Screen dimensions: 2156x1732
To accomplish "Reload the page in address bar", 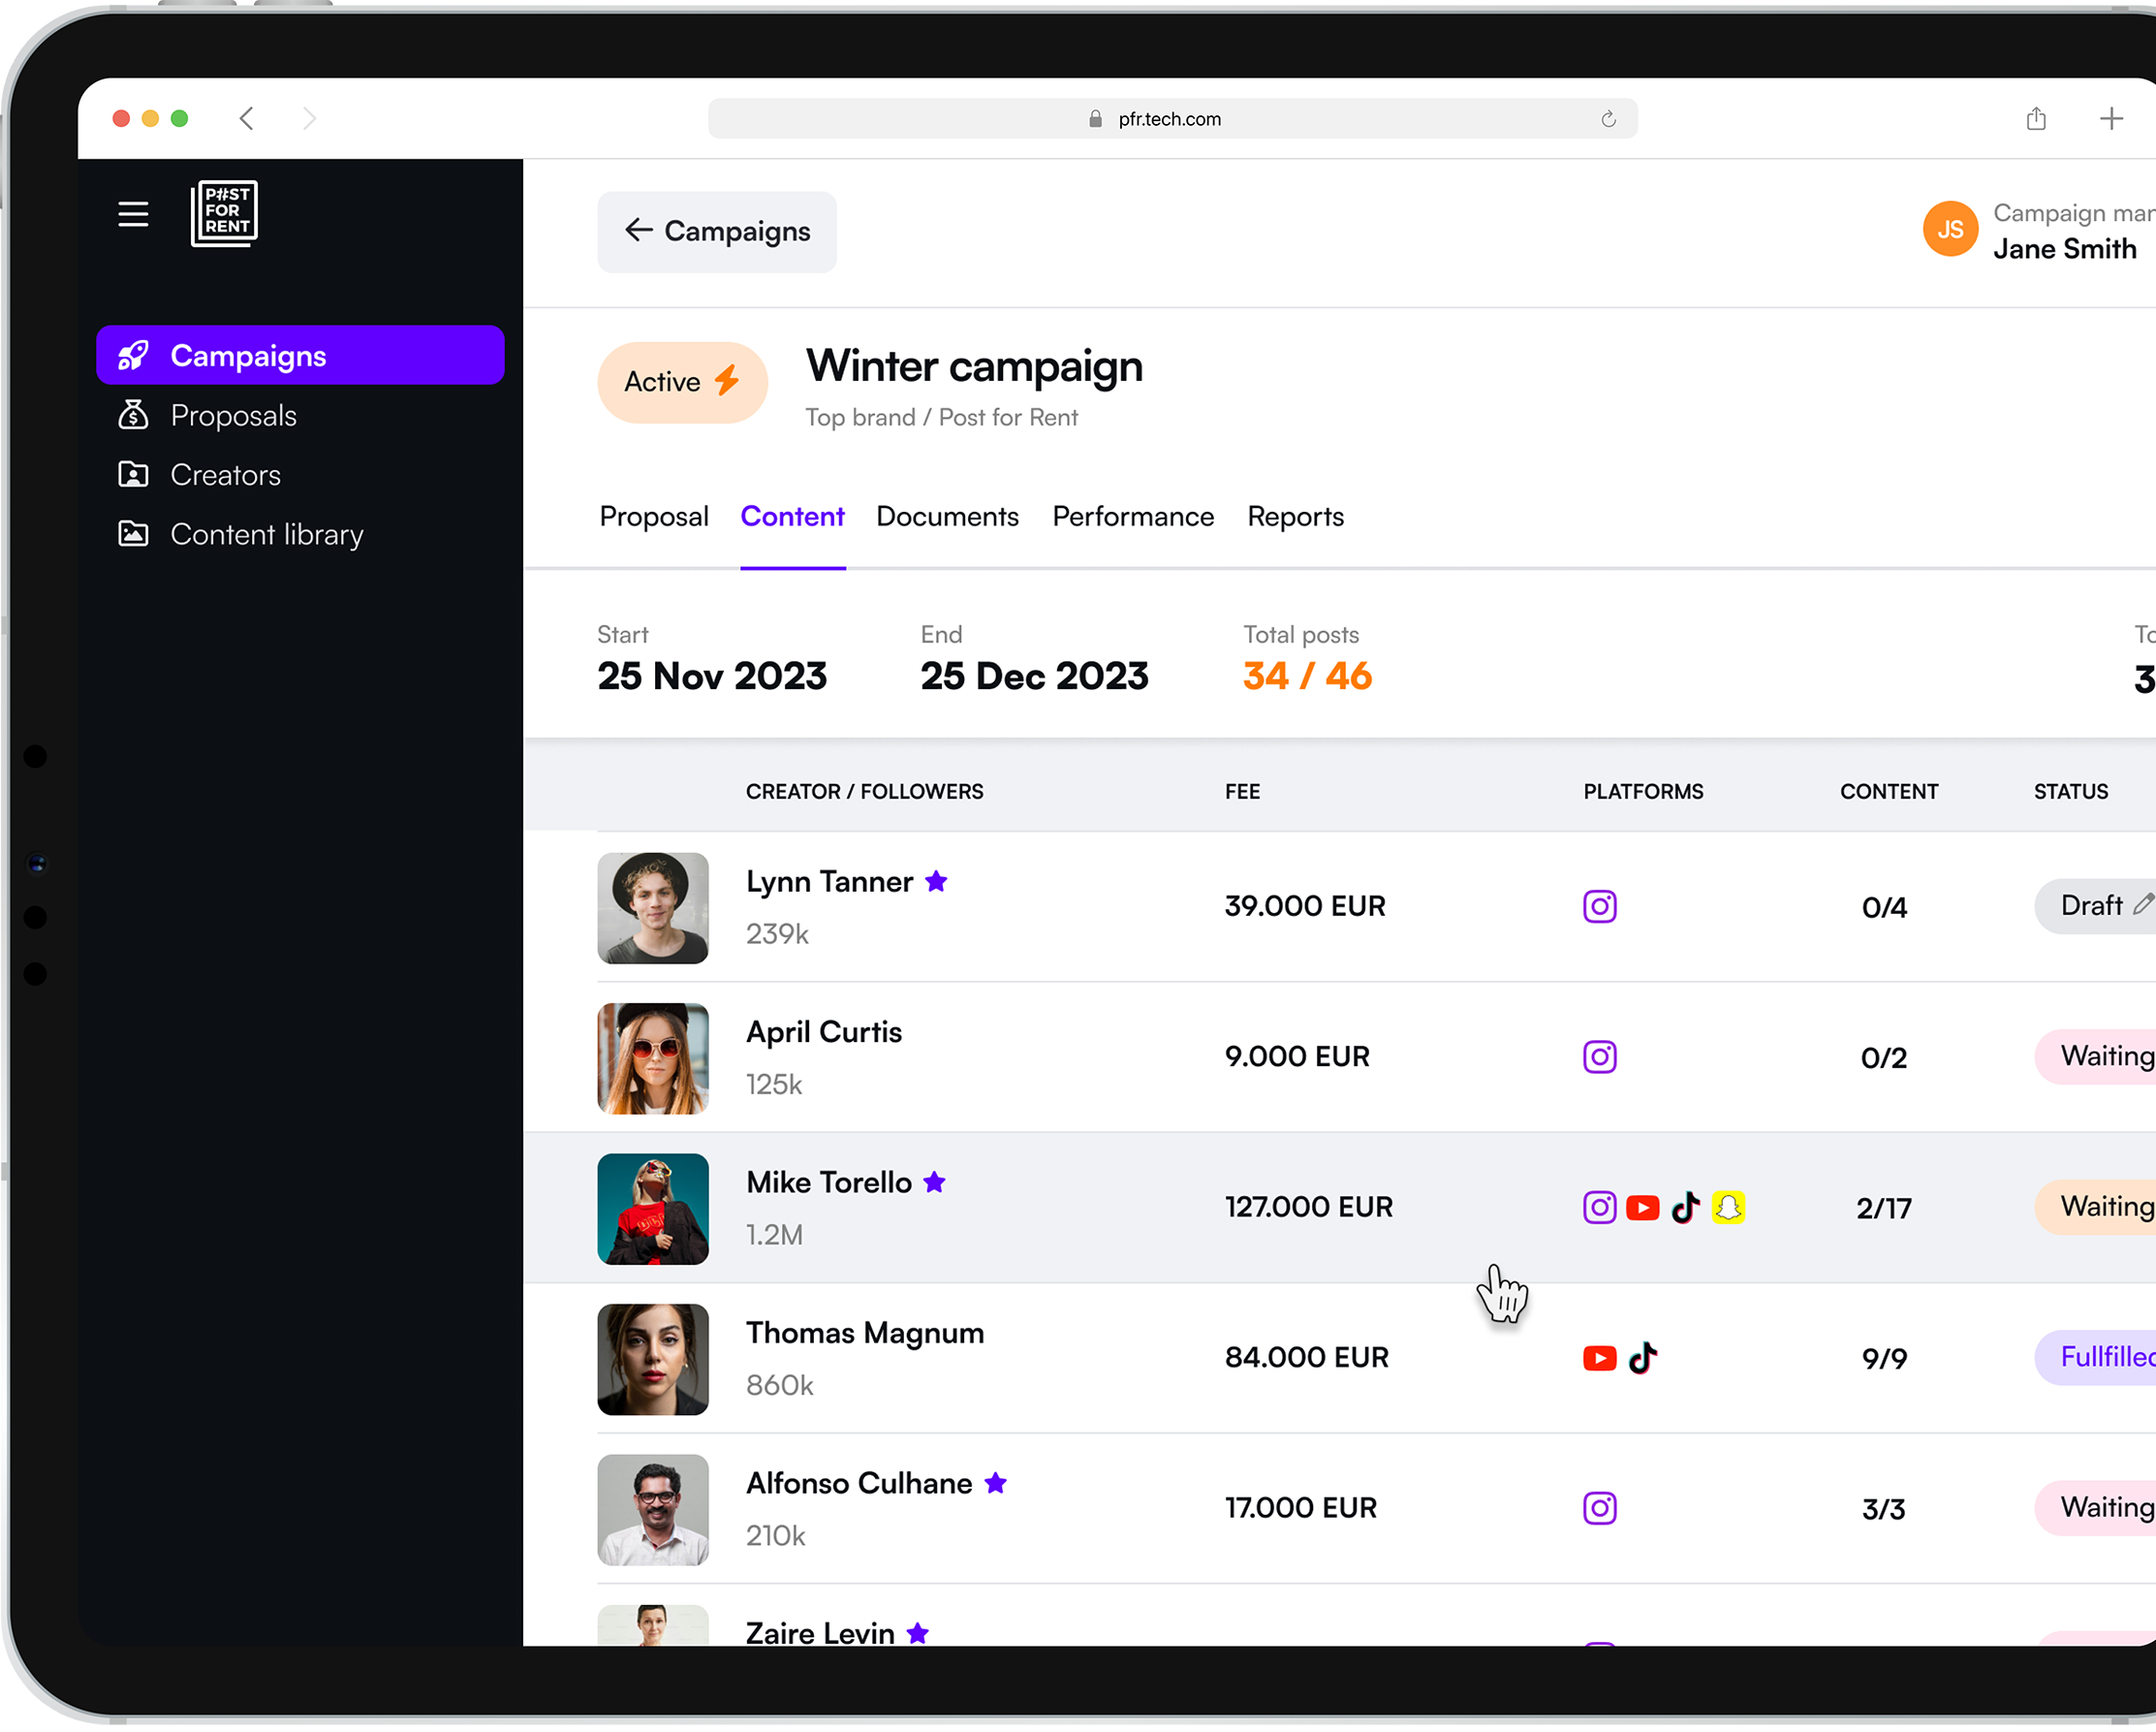I will 1608,119.
